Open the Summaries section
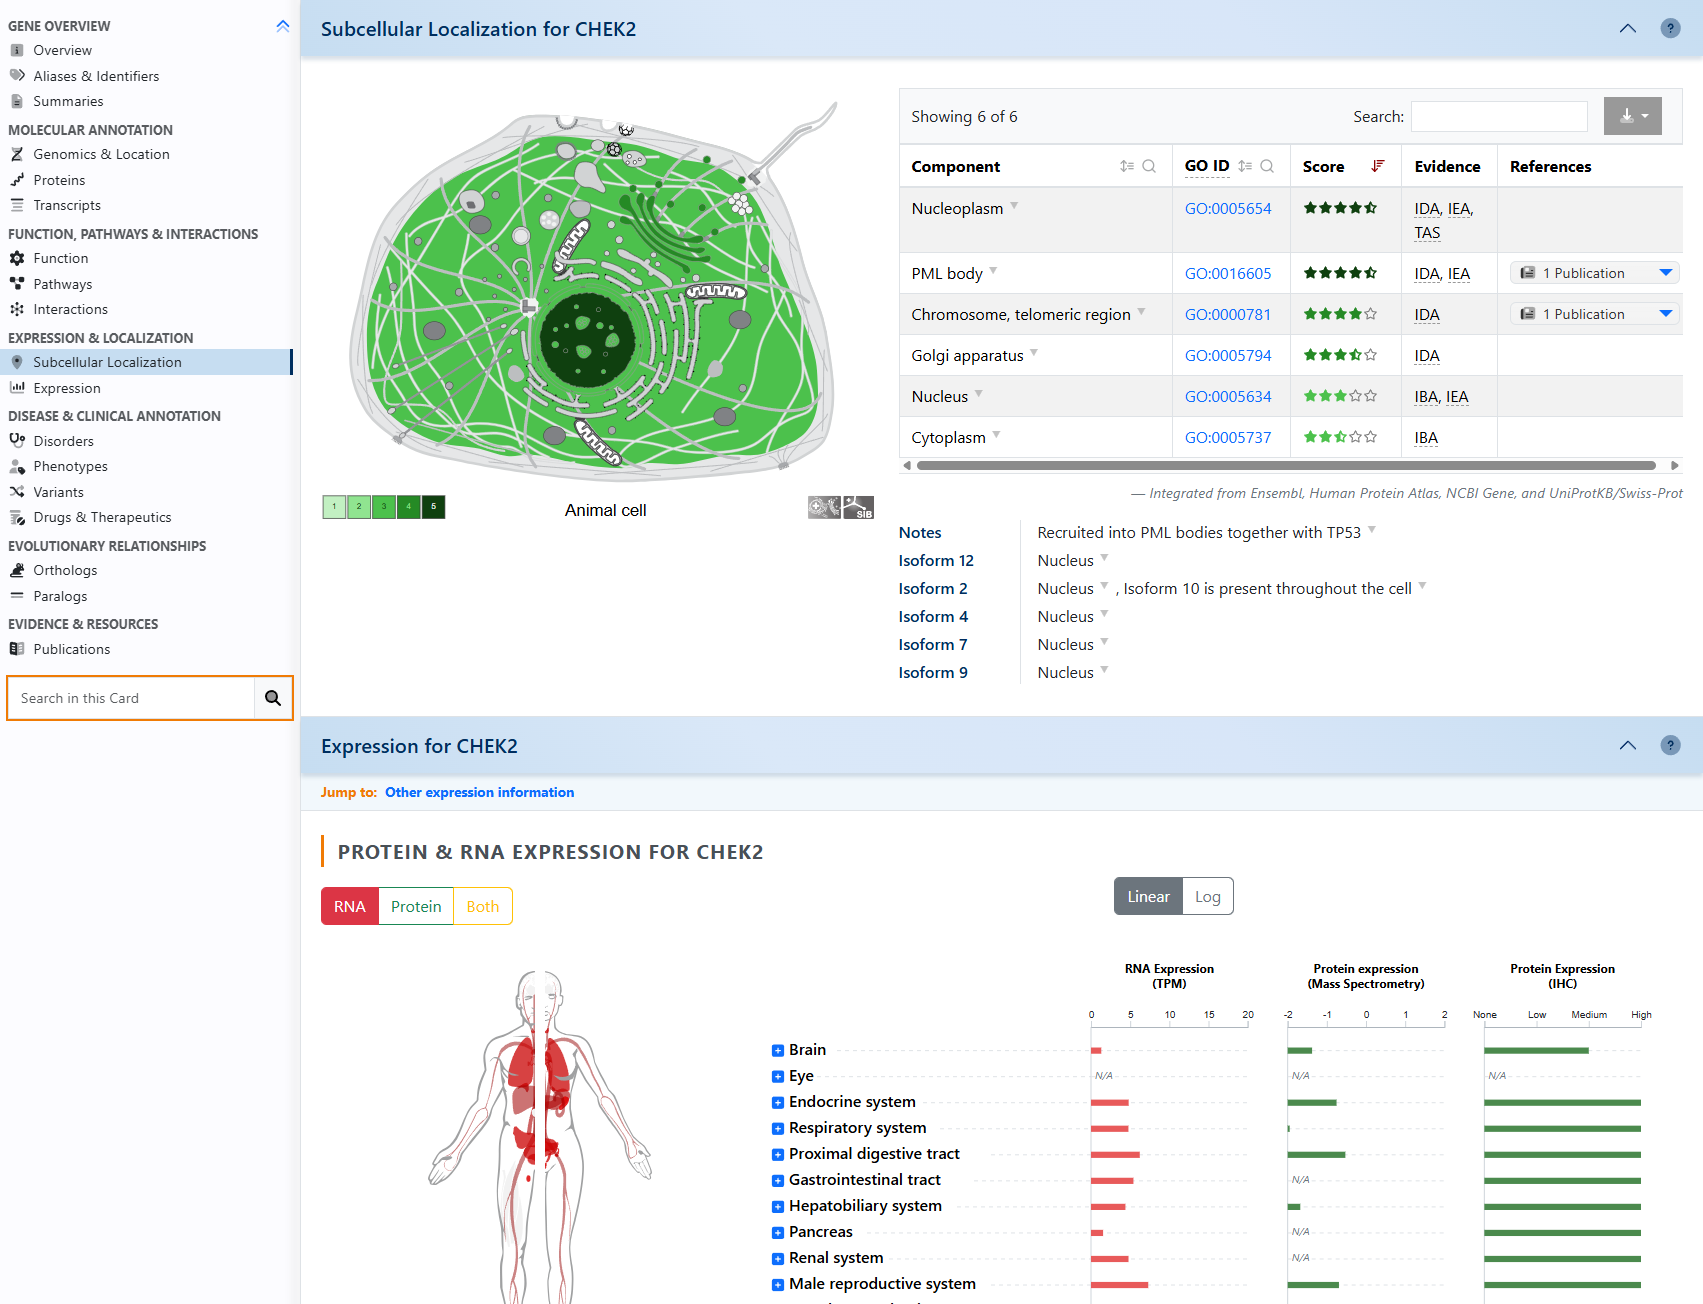This screenshot has width=1703, height=1304. [x=68, y=101]
